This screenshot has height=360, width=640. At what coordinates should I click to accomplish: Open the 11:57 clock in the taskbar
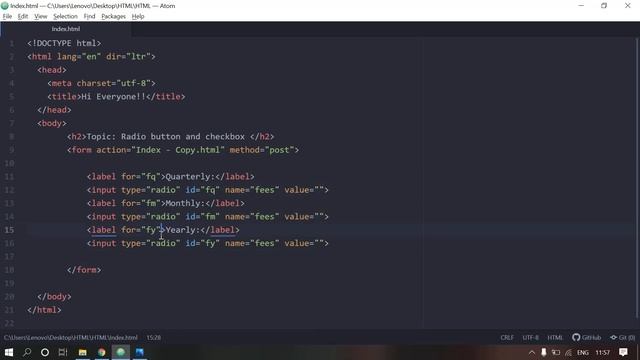click(602, 352)
